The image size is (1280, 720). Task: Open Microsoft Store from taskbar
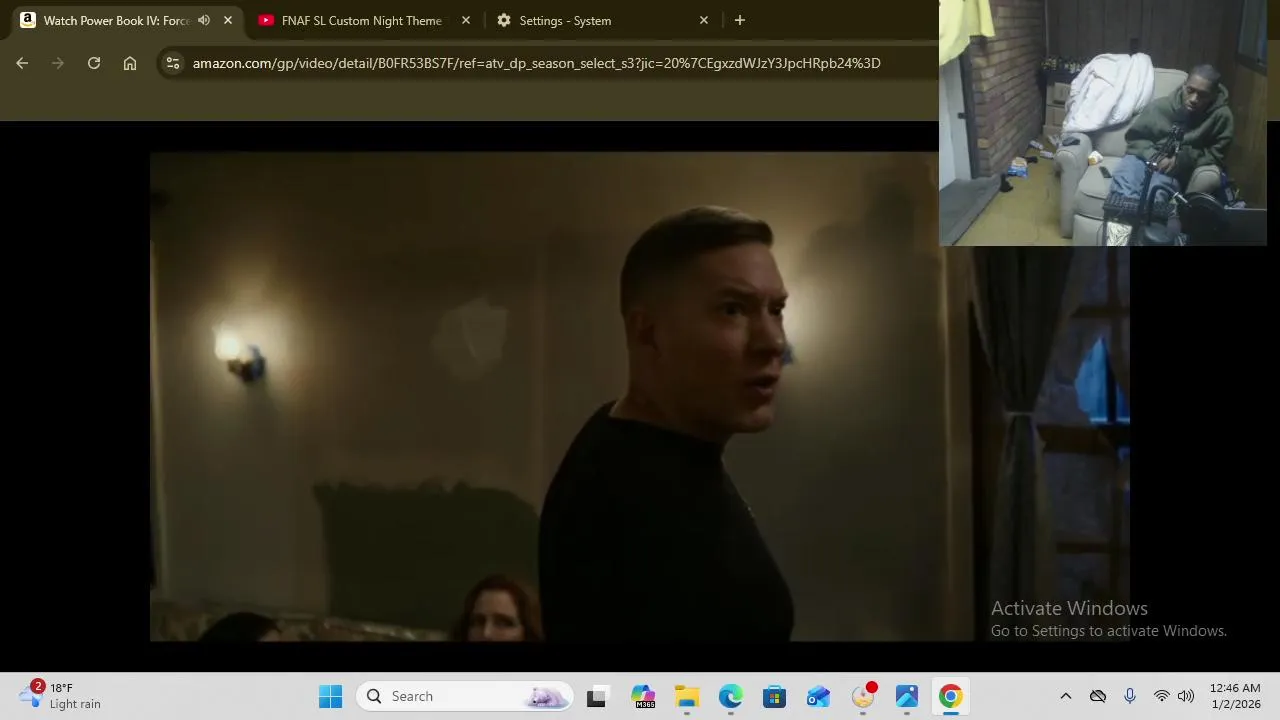click(x=775, y=696)
